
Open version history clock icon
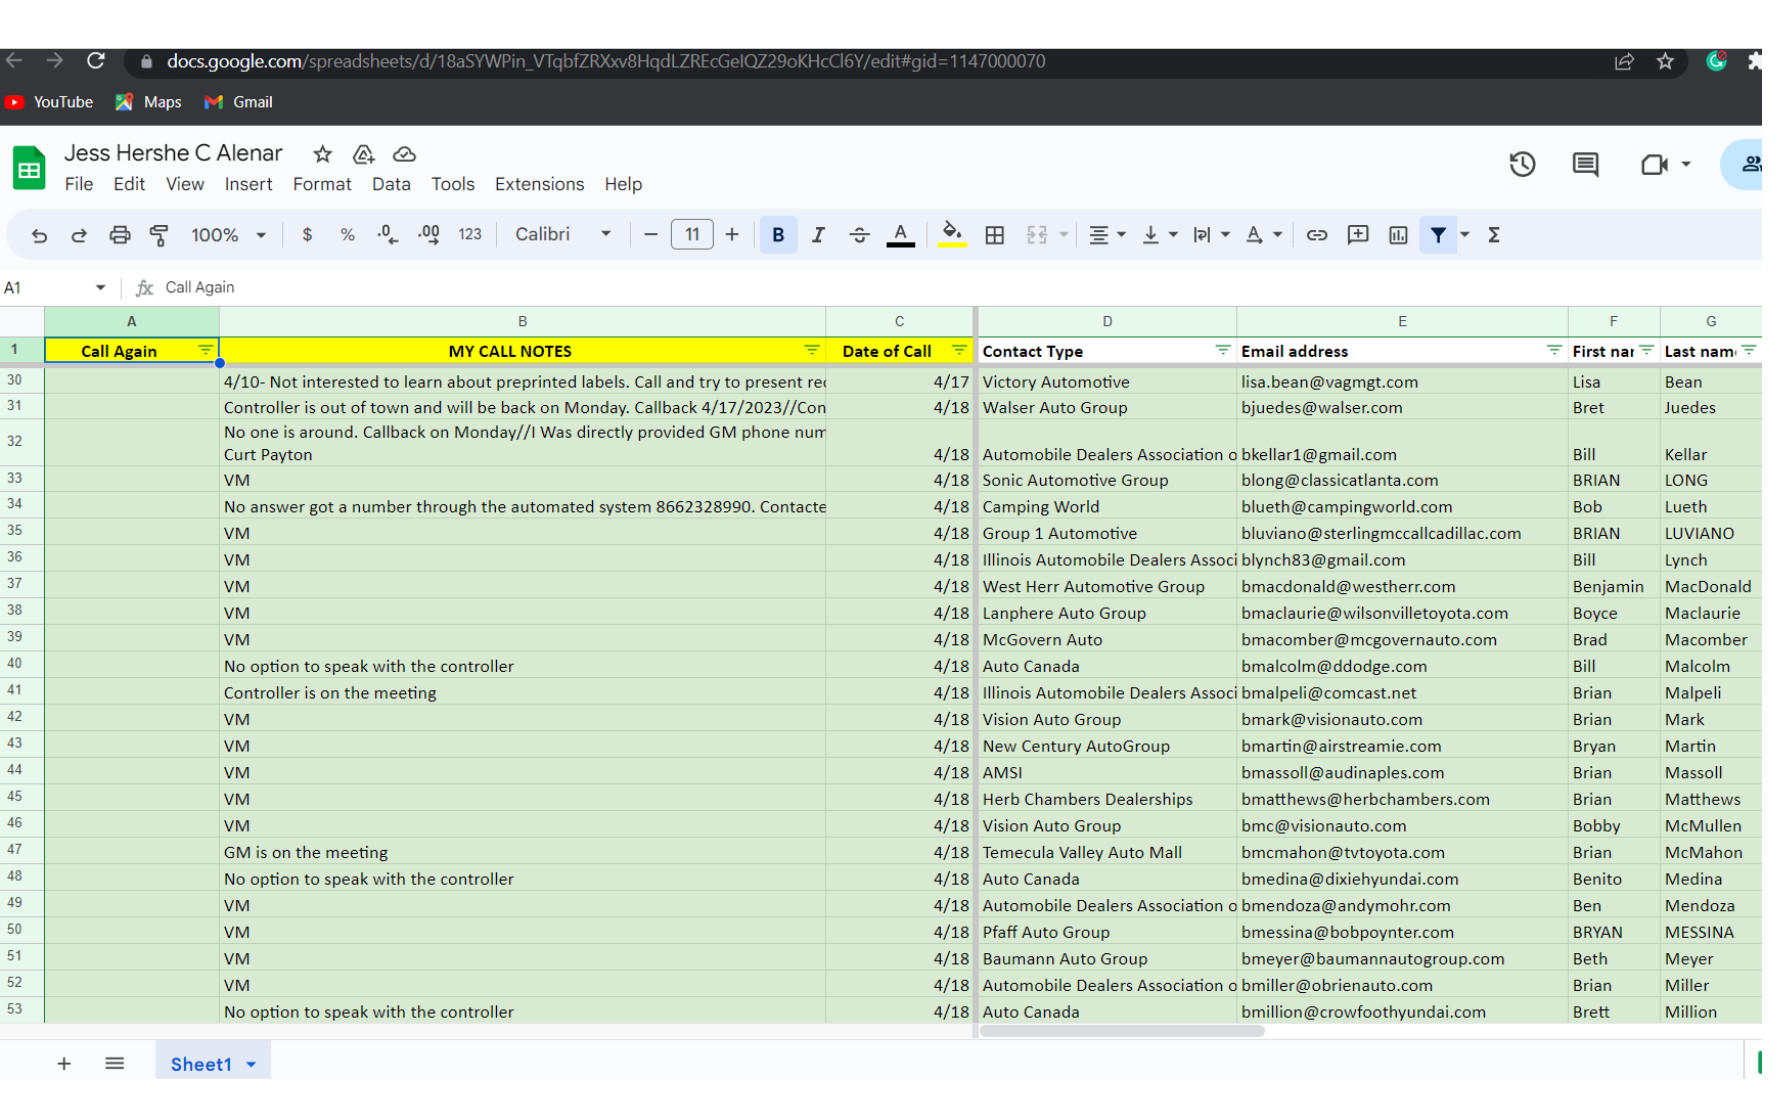(1522, 164)
